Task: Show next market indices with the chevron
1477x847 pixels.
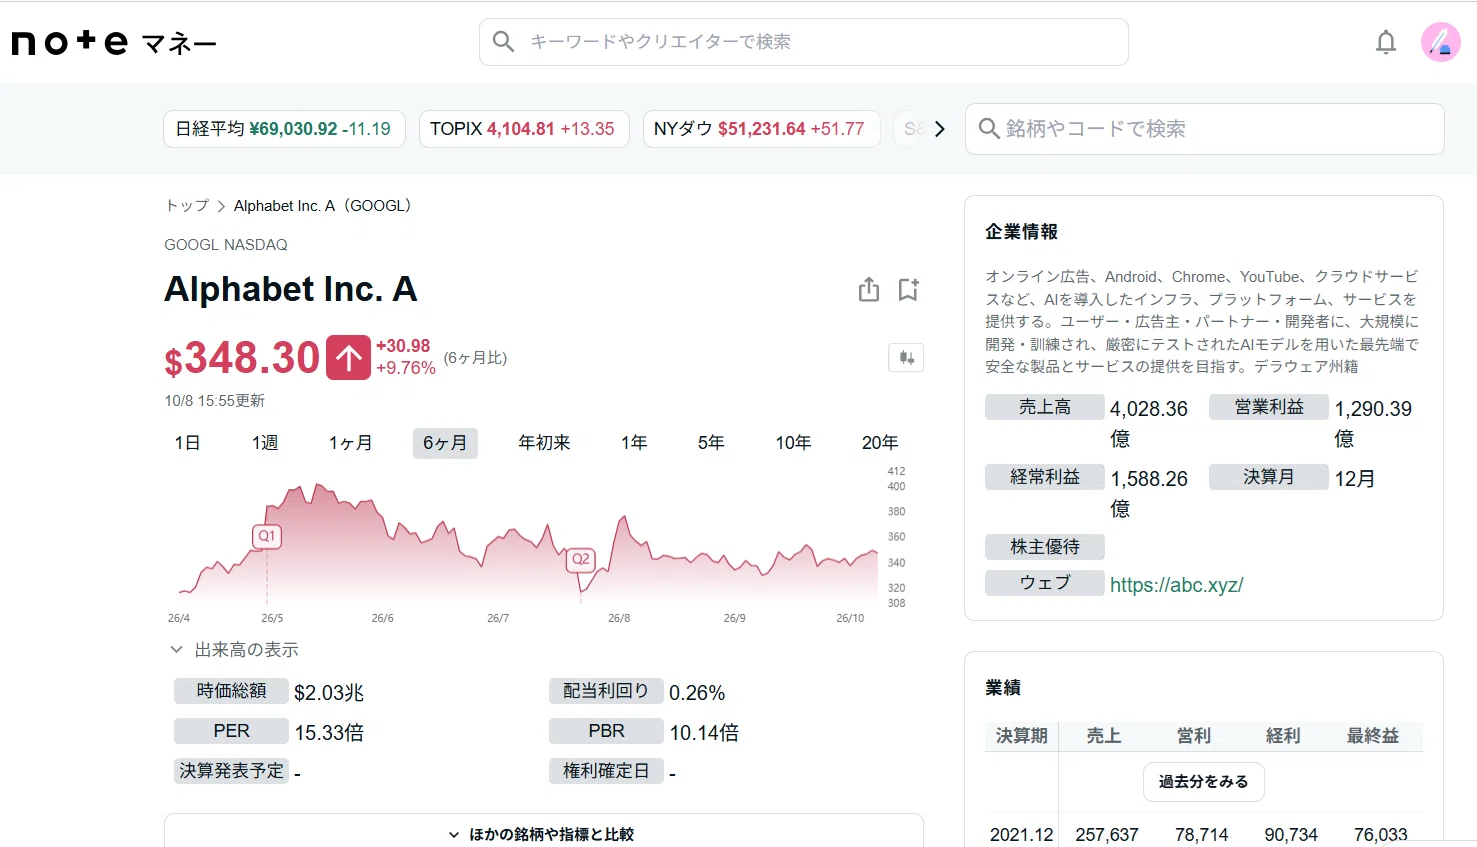Action: [939, 129]
